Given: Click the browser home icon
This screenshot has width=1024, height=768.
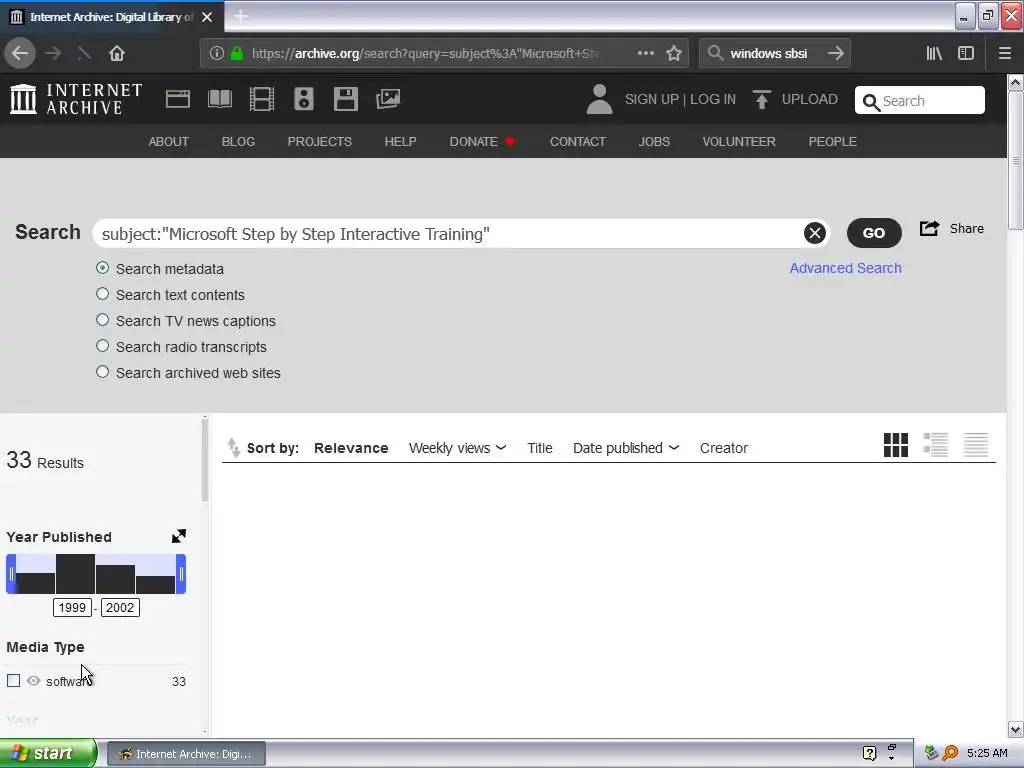Looking at the screenshot, I should pyautogui.click(x=117, y=53).
